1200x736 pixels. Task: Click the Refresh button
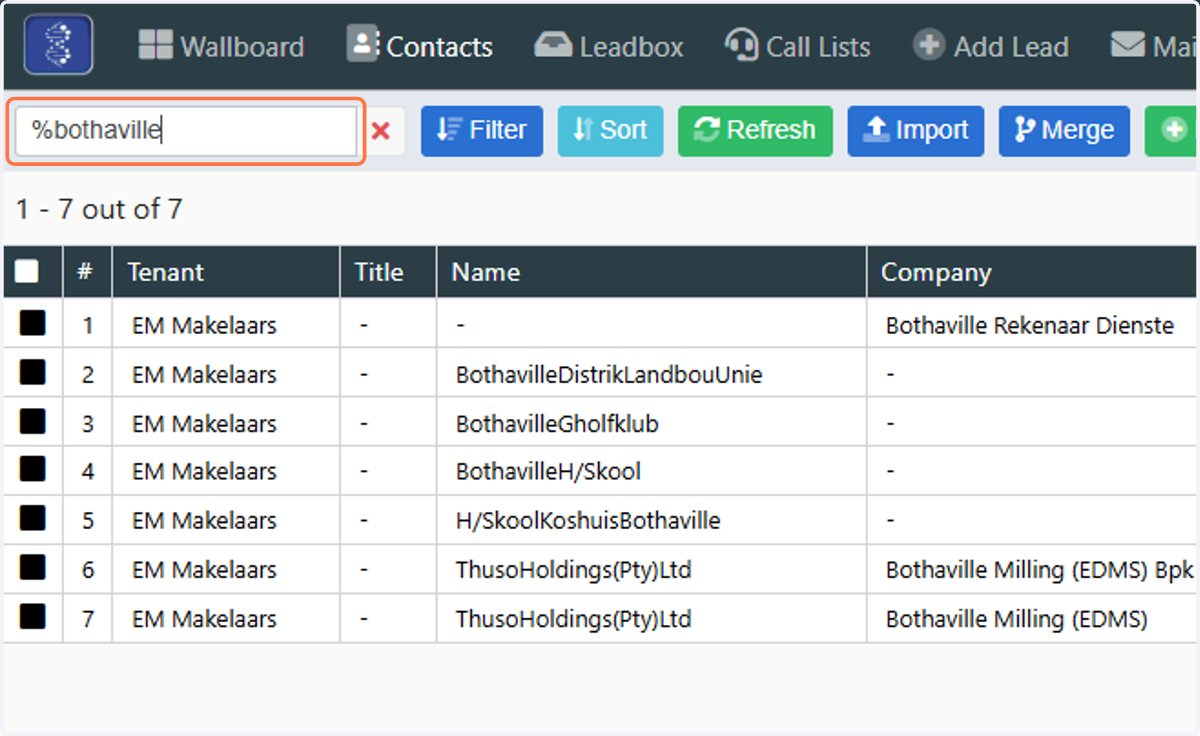pyautogui.click(x=755, y=131)
